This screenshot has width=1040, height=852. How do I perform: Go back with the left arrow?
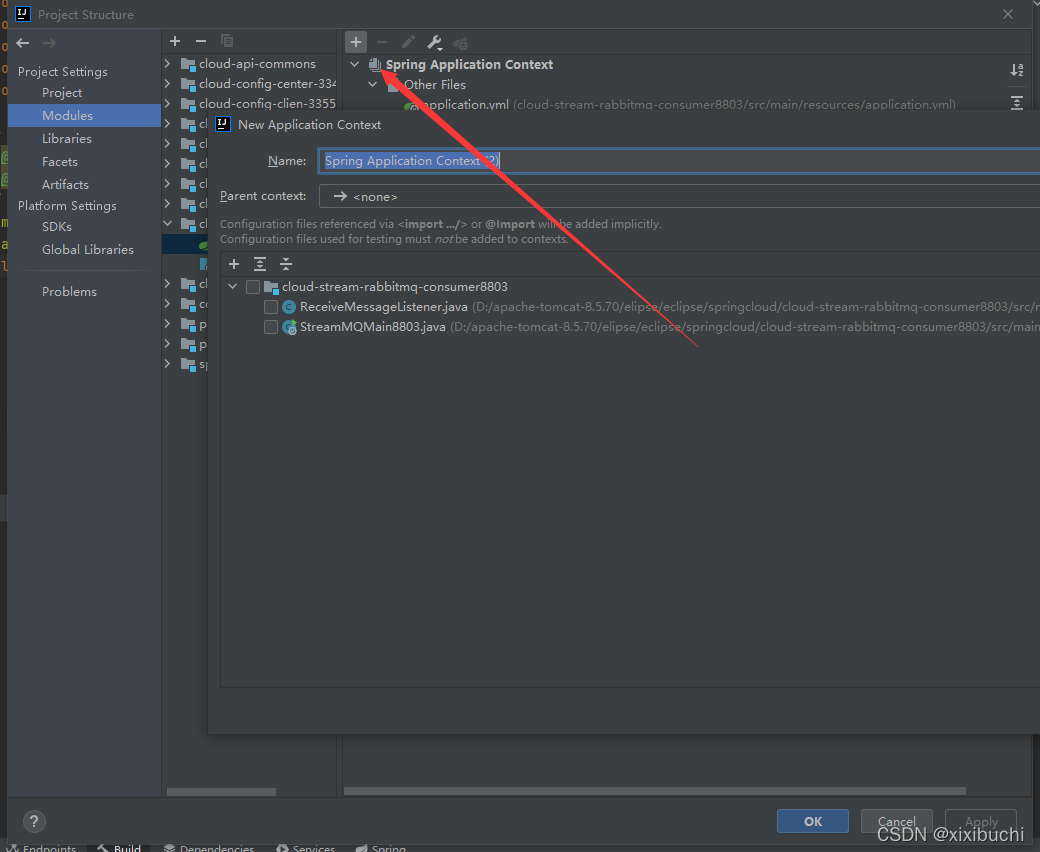click(x=23, y=43)
